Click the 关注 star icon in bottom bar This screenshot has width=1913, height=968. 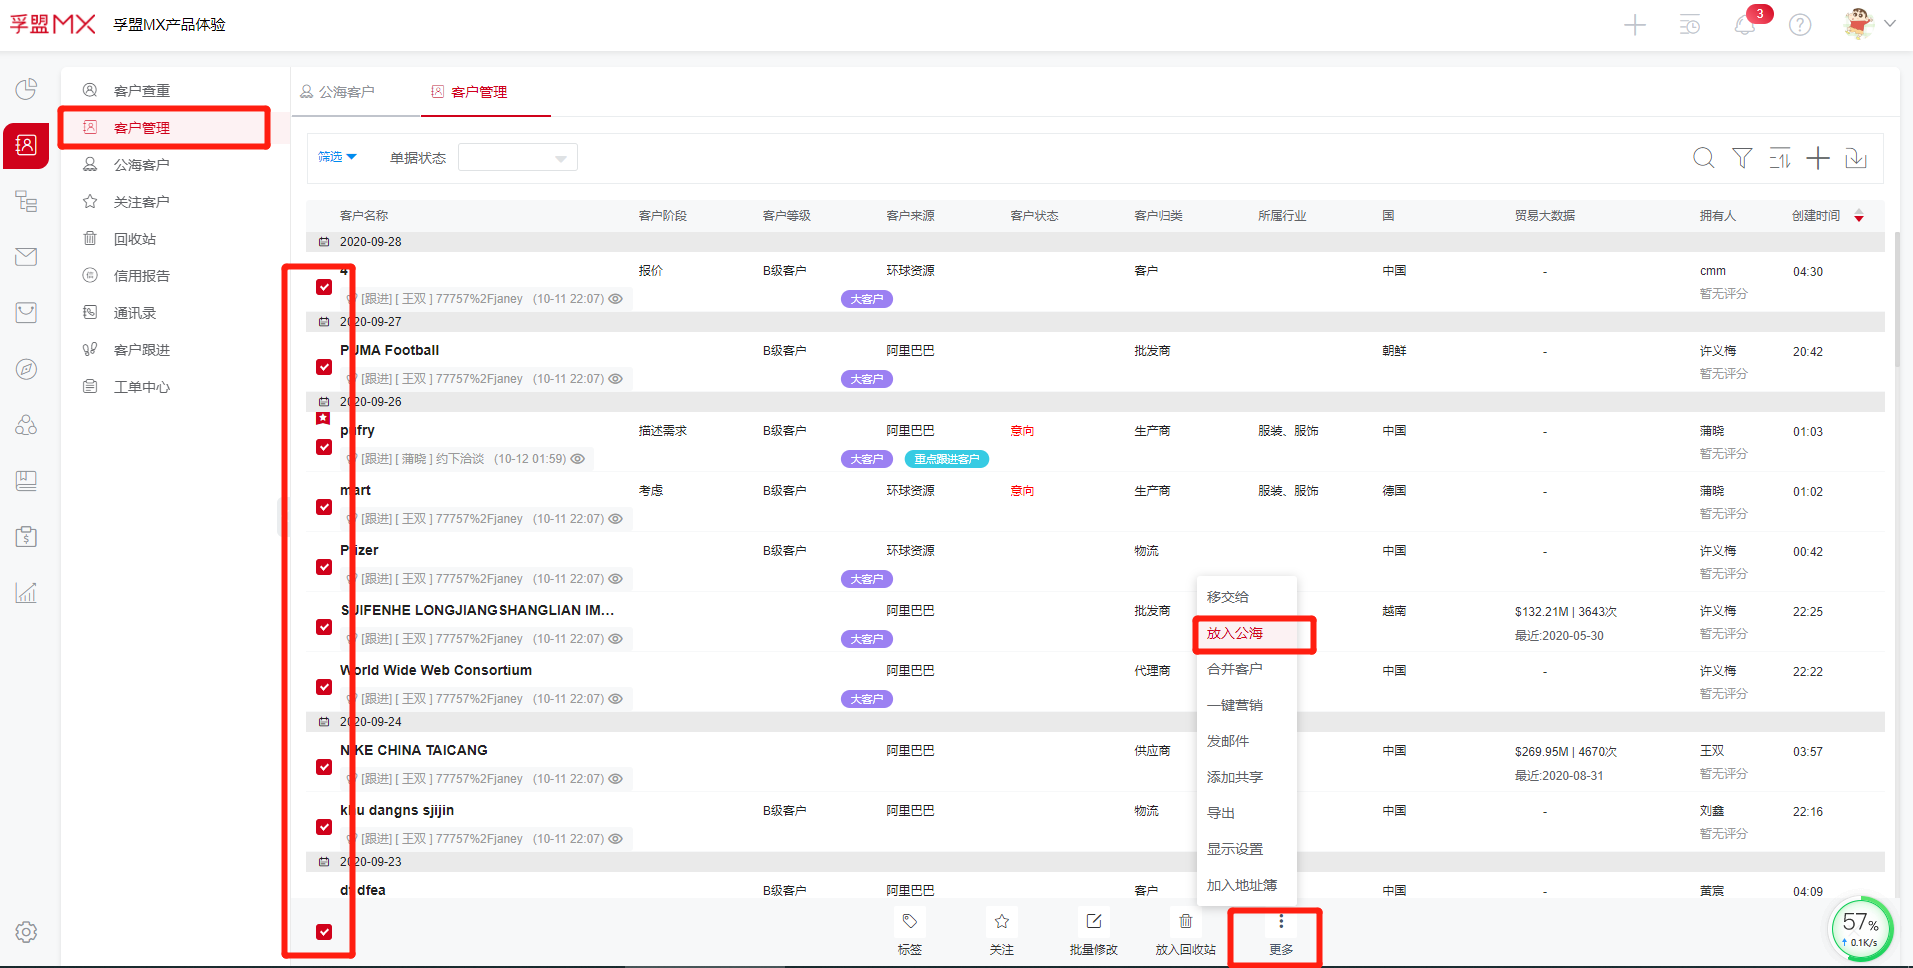click(1001, 921)
